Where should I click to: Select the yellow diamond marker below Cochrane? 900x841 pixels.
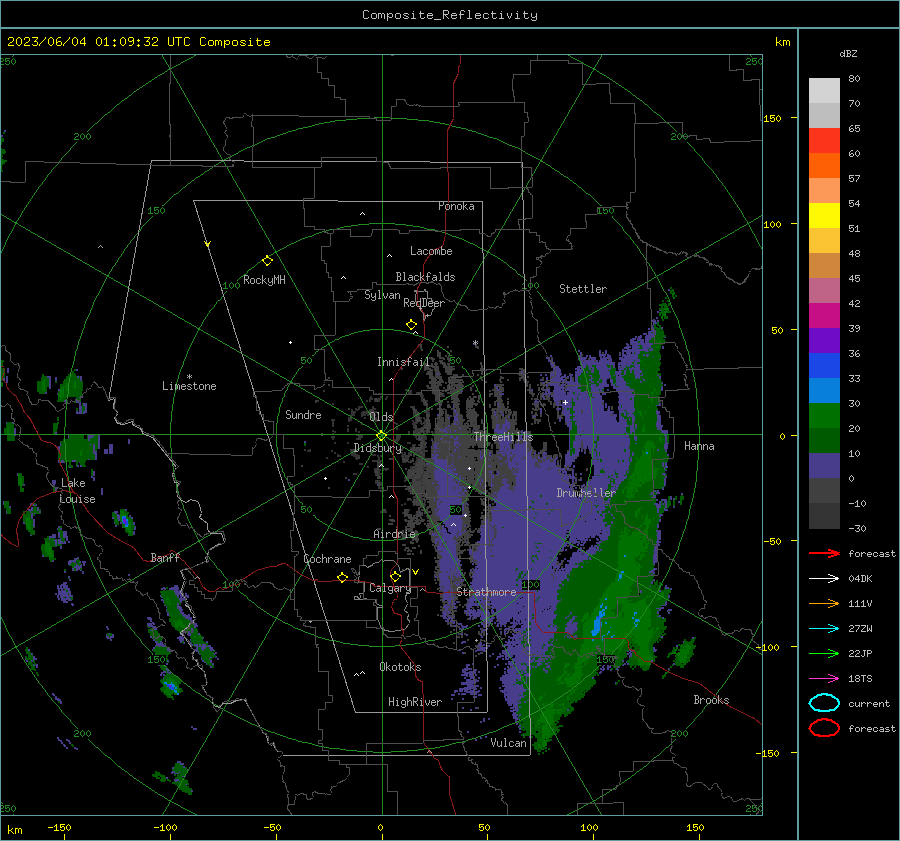click(343, 578)
